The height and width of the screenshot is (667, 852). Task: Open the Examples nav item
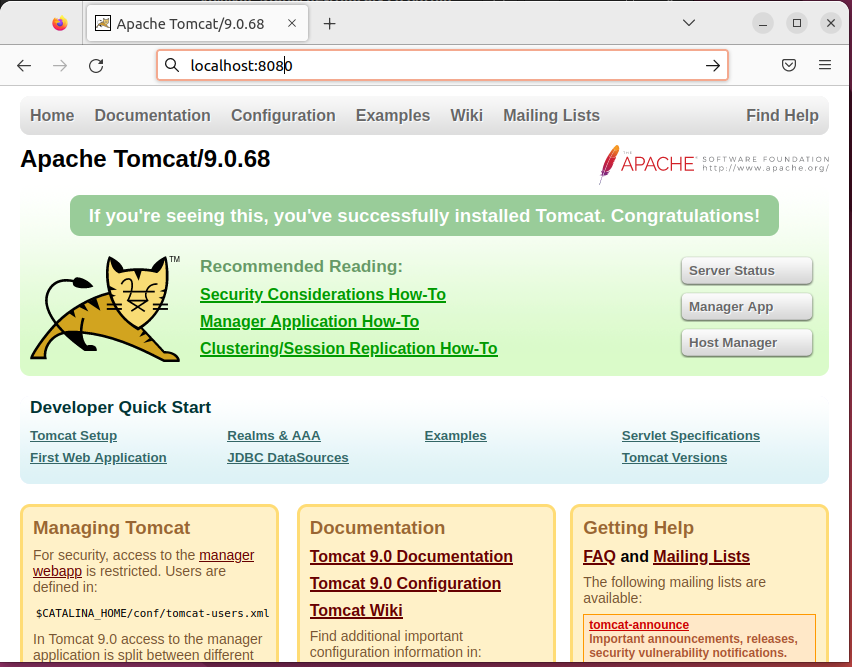pos(393,115)
